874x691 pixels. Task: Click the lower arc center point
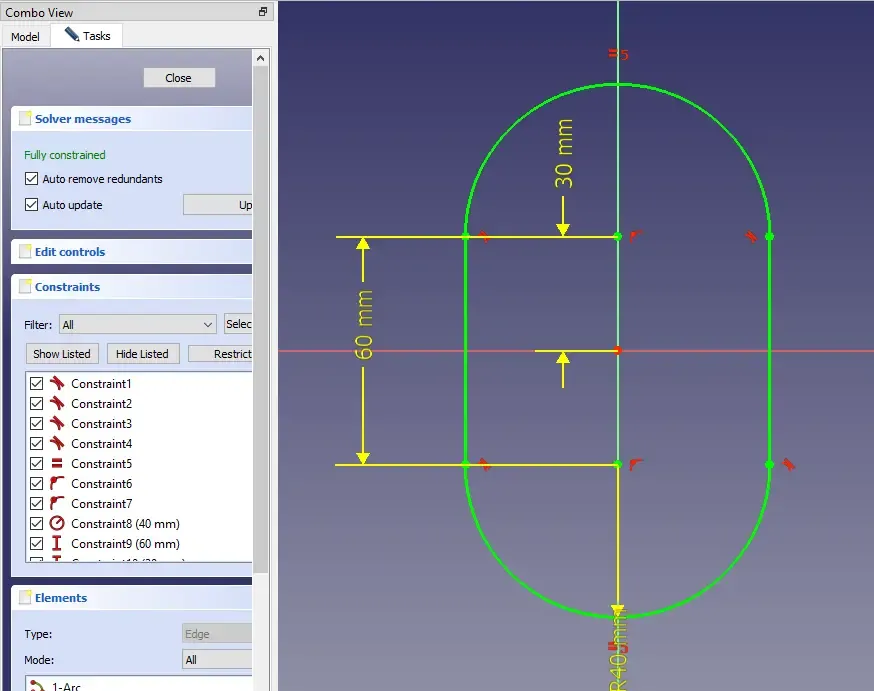[618, 464]
